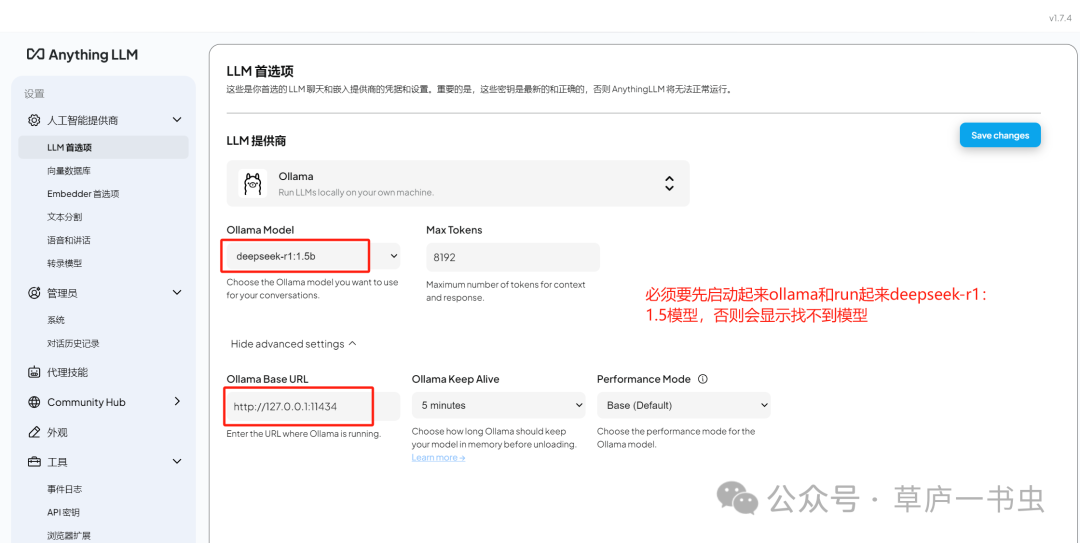Click the user icon beside 管理员
This screenshot has width=1080, height=543.
[34, 293]
